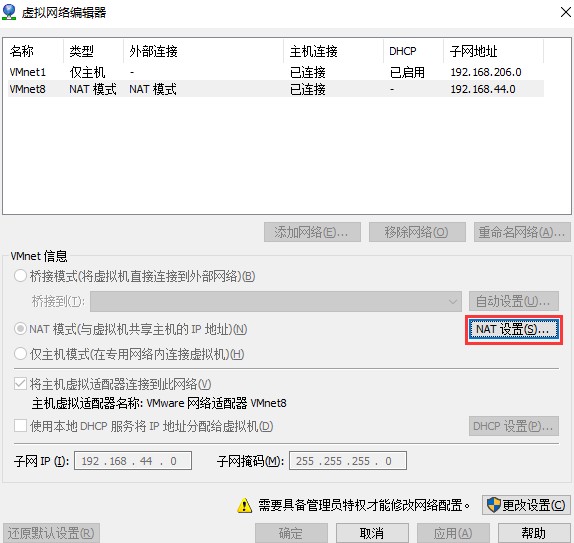Viewport: 574px width, 543px height.
Task: Click the Virtual Network Editor title icon
Action: [9, 12]
